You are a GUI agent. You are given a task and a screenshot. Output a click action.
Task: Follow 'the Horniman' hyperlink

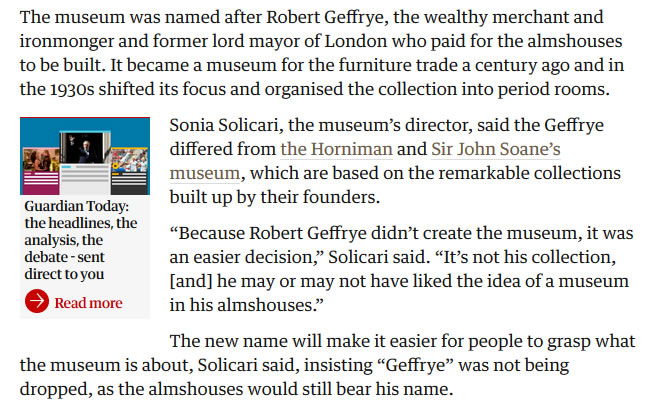click(336, 149)
